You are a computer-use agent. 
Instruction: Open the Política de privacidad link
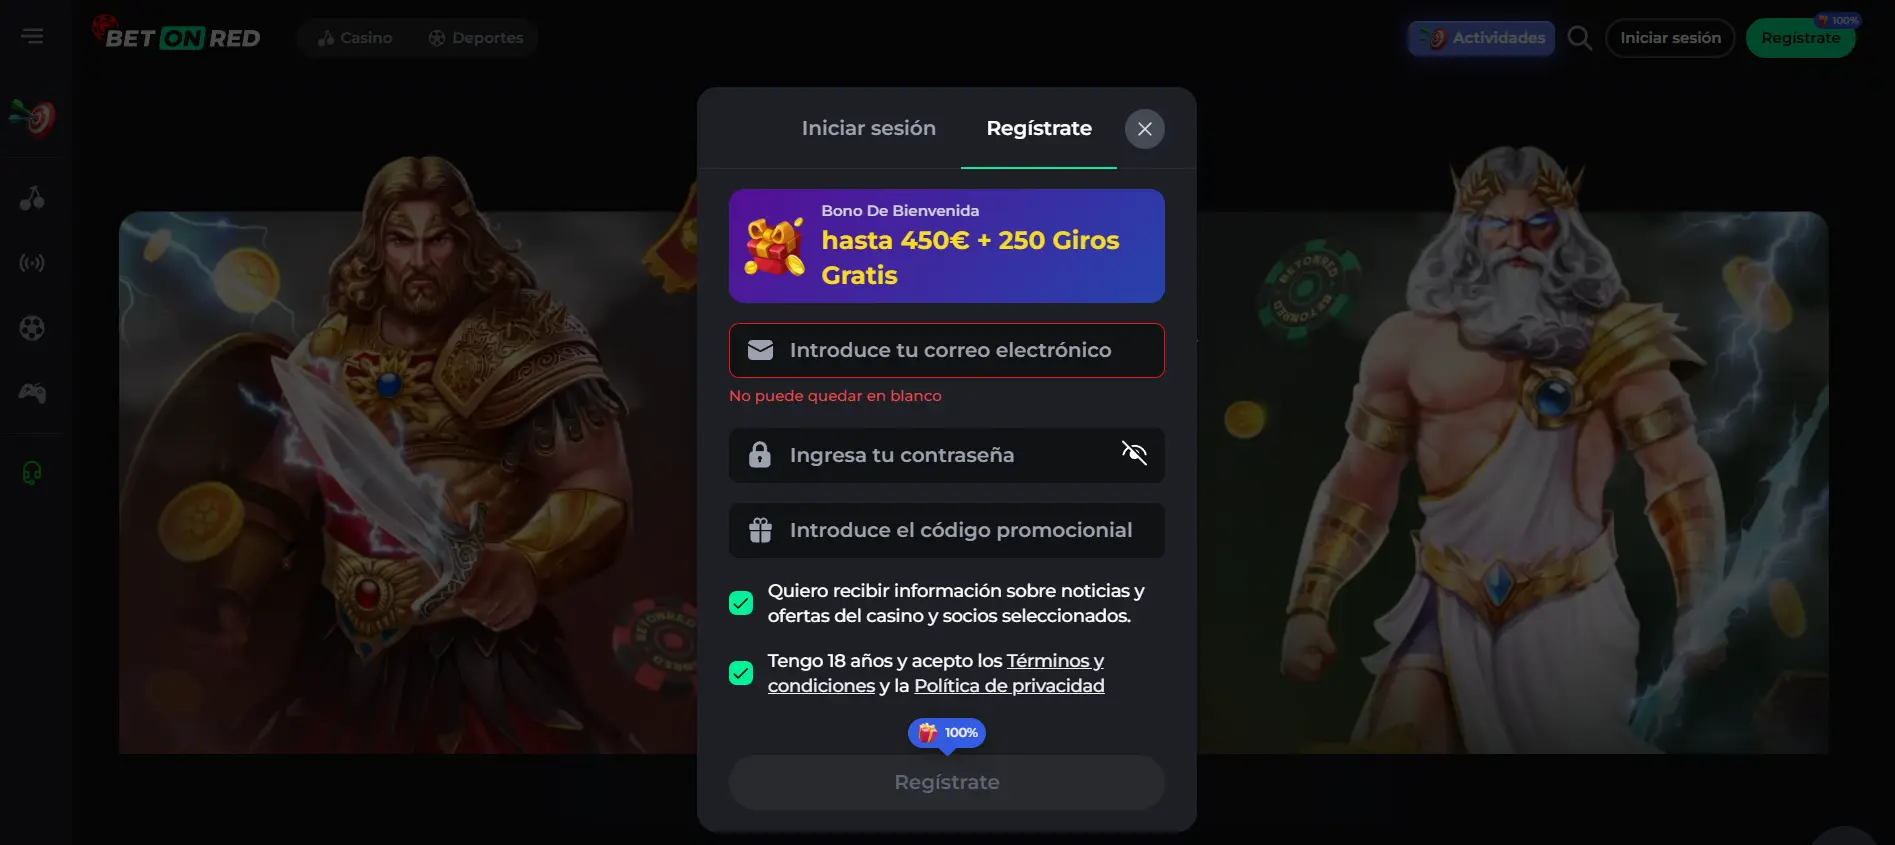tap(1009, 686)
